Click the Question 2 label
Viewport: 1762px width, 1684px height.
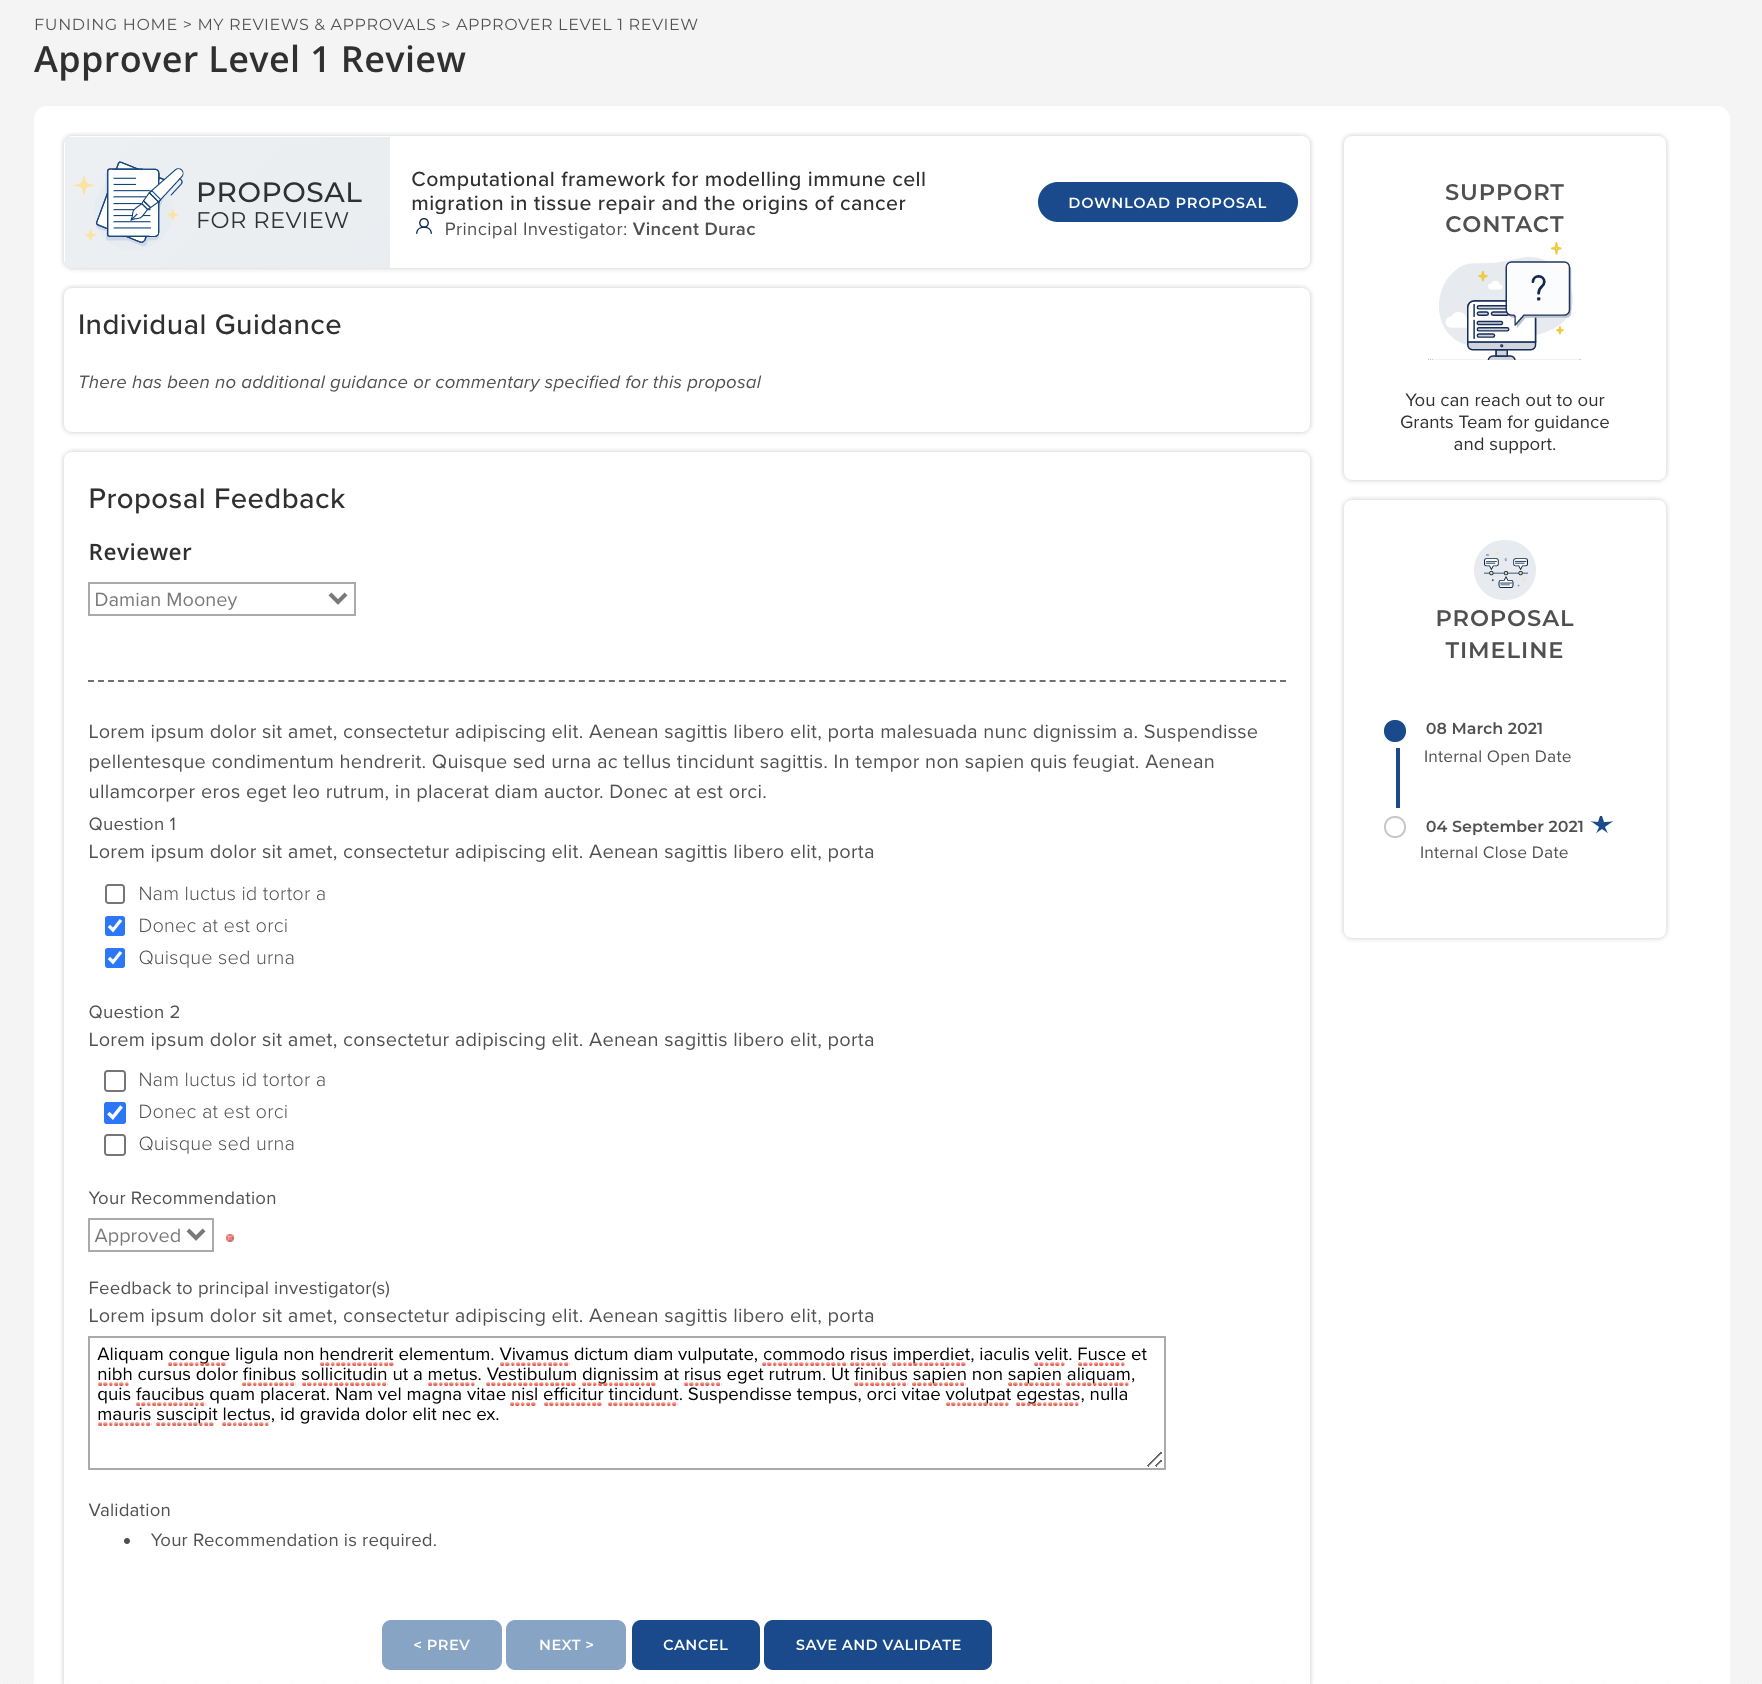(134, 1012)
